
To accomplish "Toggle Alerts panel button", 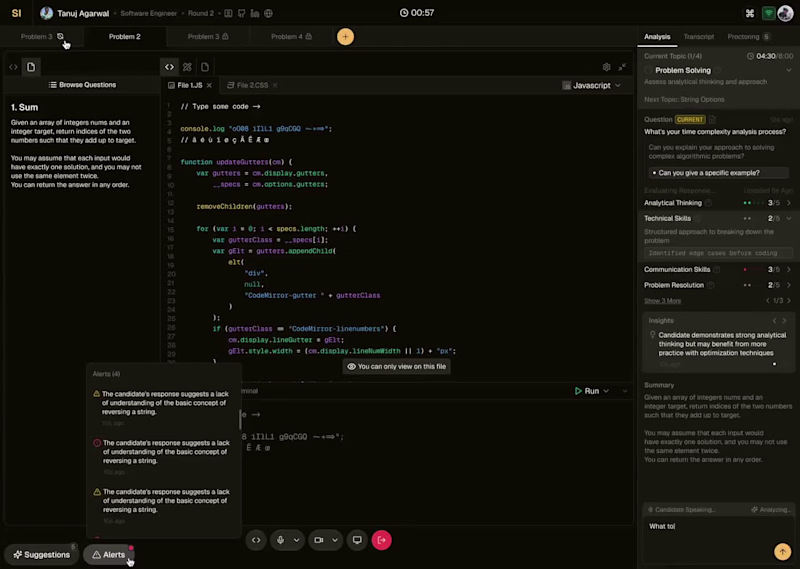I will [109, 555].
